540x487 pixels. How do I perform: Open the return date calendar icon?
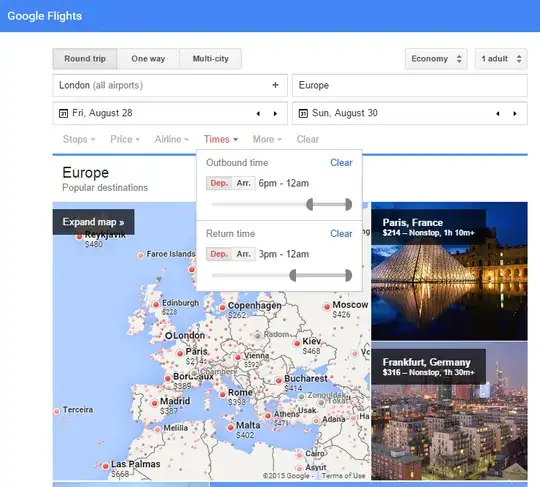(x=303, y=113)
